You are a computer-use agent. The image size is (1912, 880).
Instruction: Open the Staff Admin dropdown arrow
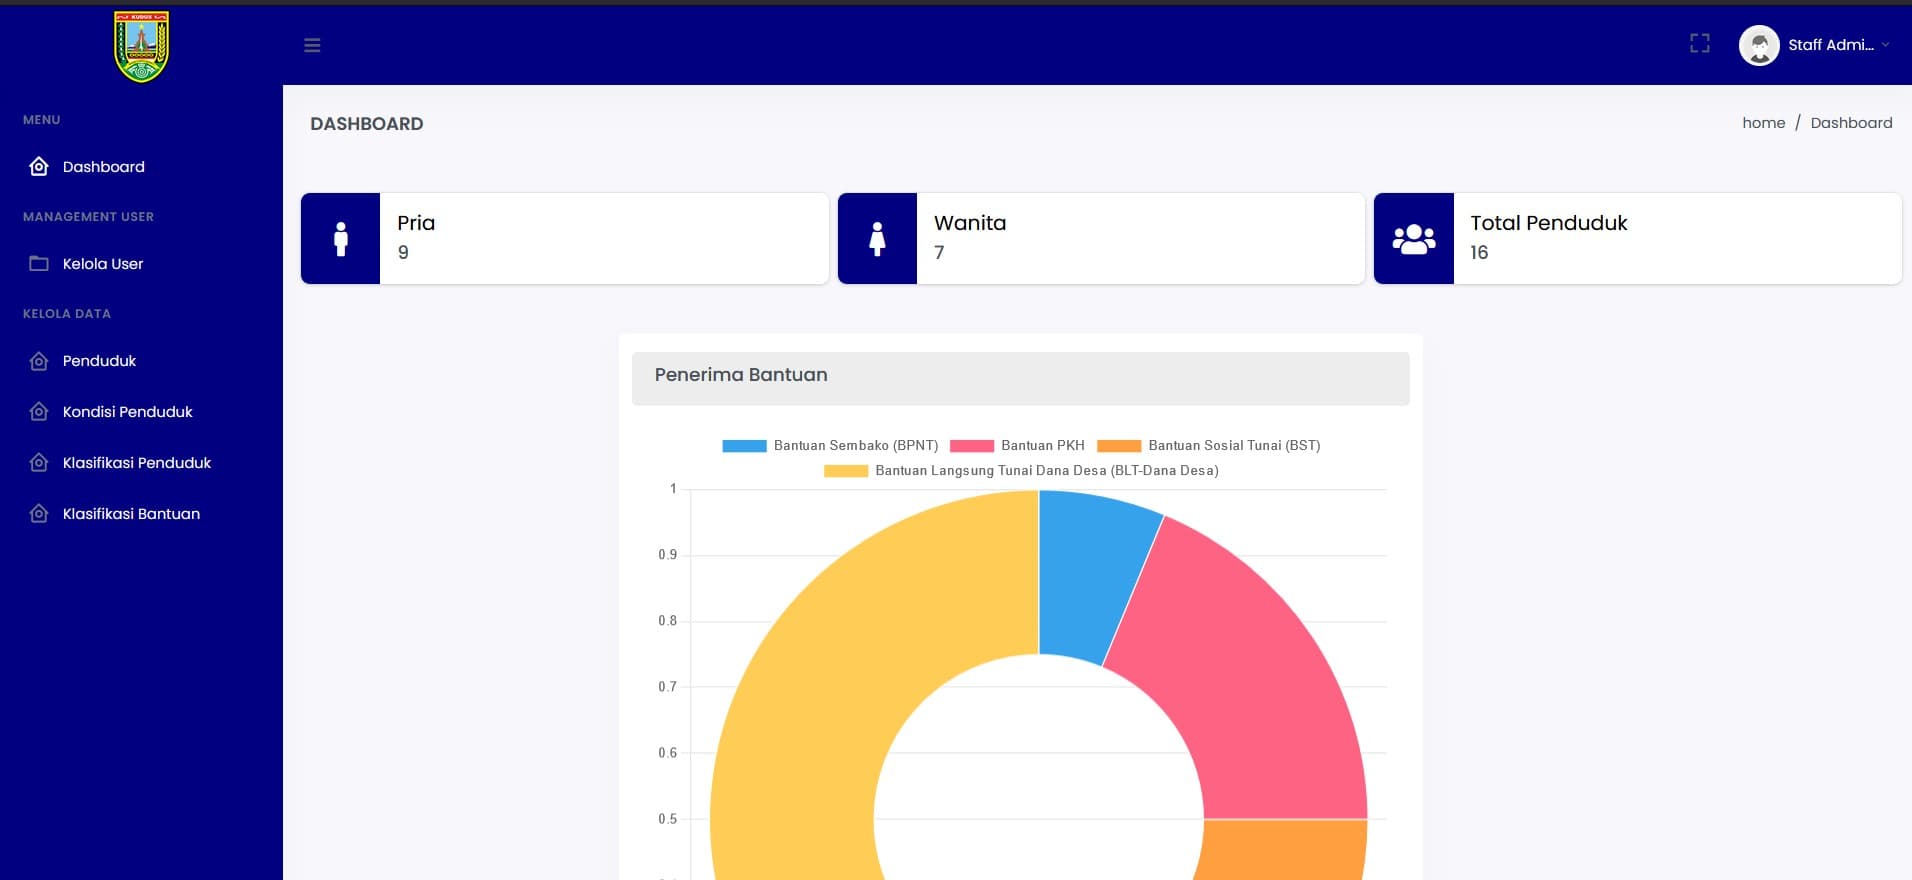[x=1885, y=45]
